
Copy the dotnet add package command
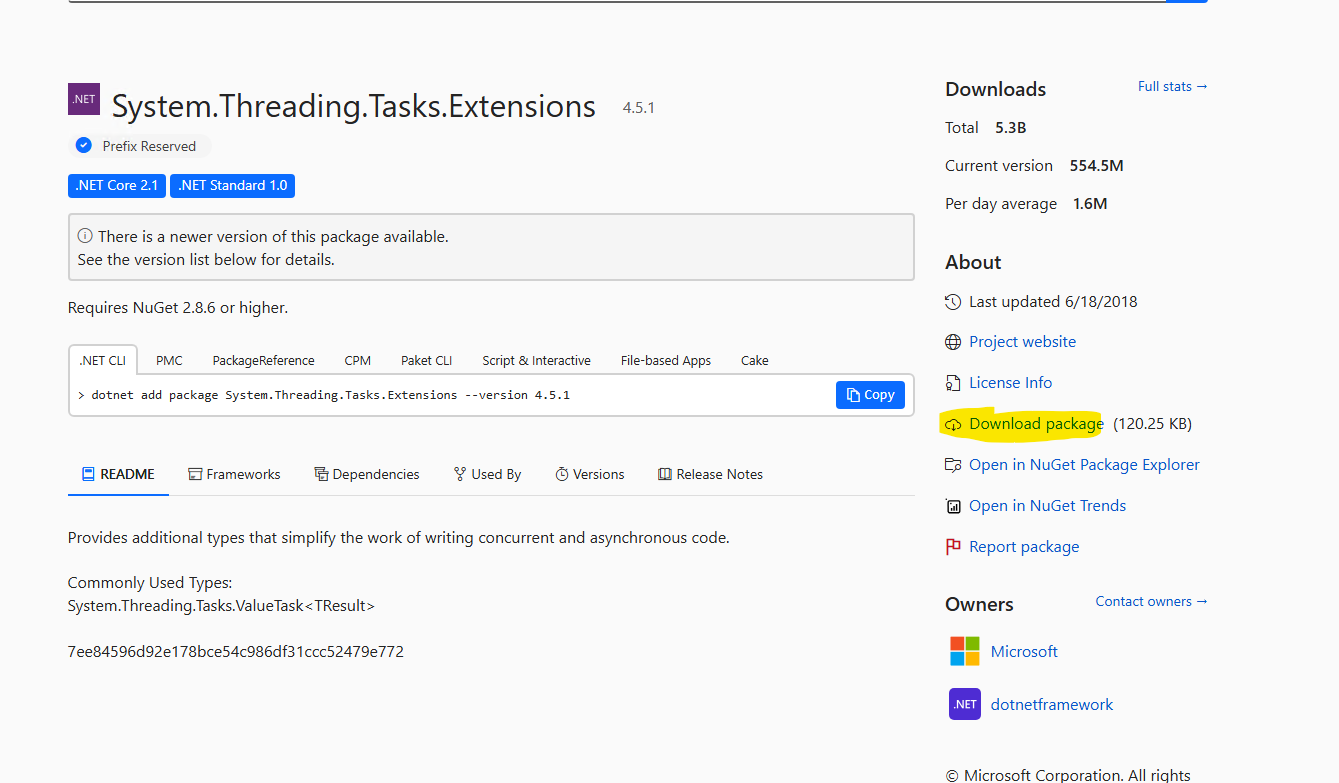[x=870, y=395]
